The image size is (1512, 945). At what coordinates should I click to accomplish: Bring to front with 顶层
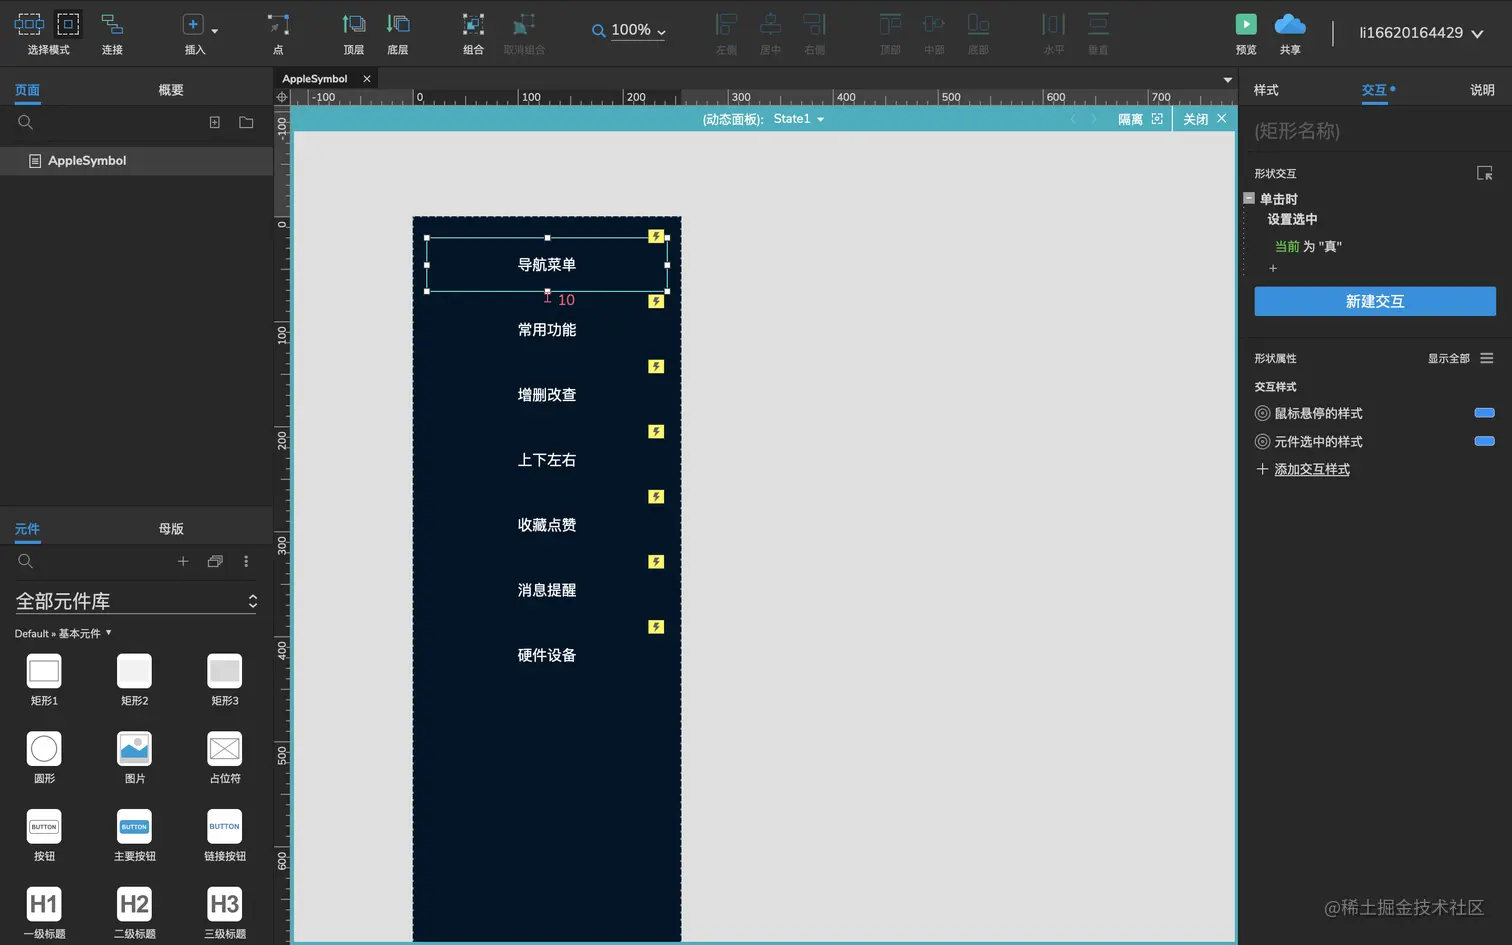click(354, 32)
